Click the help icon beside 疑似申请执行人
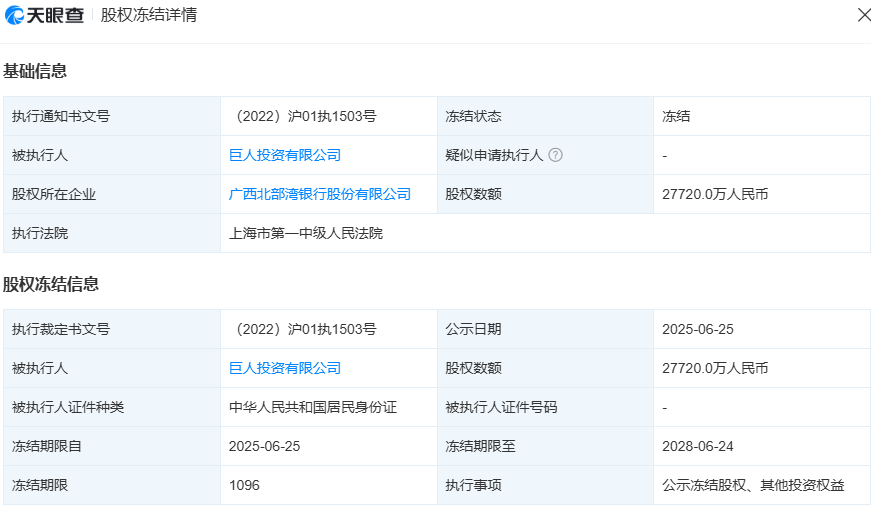Image resolution: width=871 pixels, height=508 pixels. [x=556, y=155]
